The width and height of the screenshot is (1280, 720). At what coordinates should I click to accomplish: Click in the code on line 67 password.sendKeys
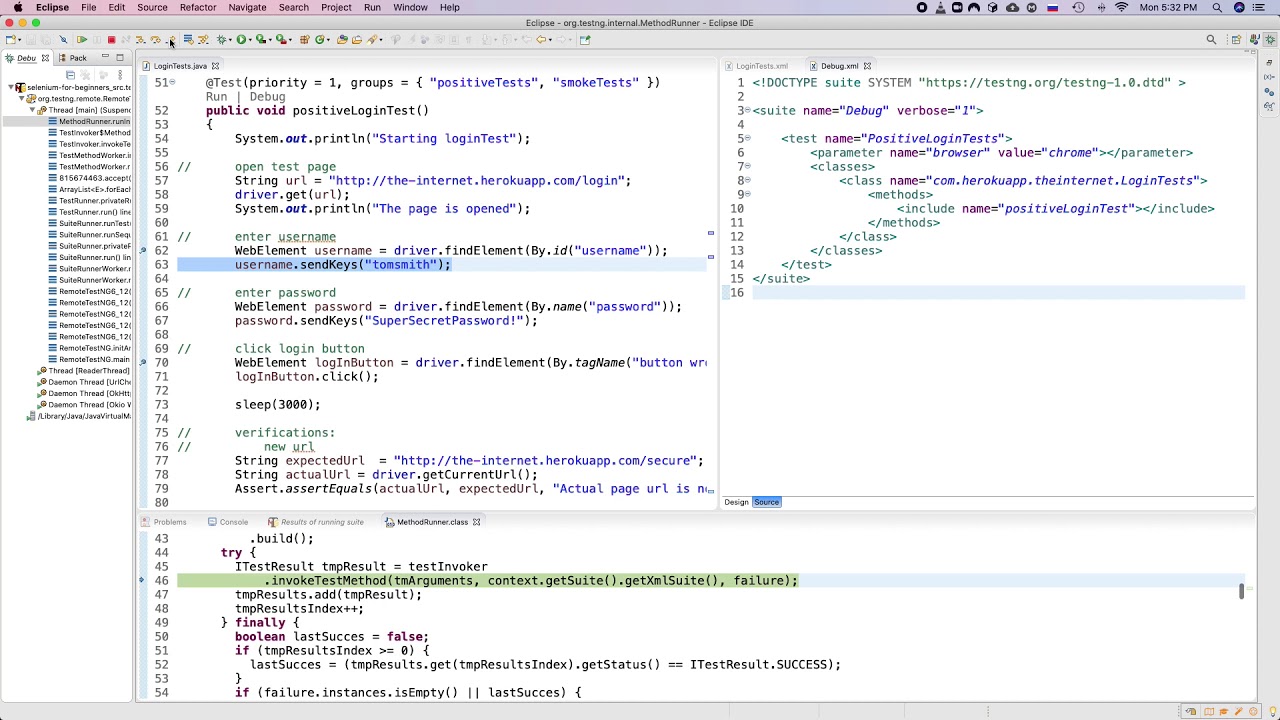(385, 321)
